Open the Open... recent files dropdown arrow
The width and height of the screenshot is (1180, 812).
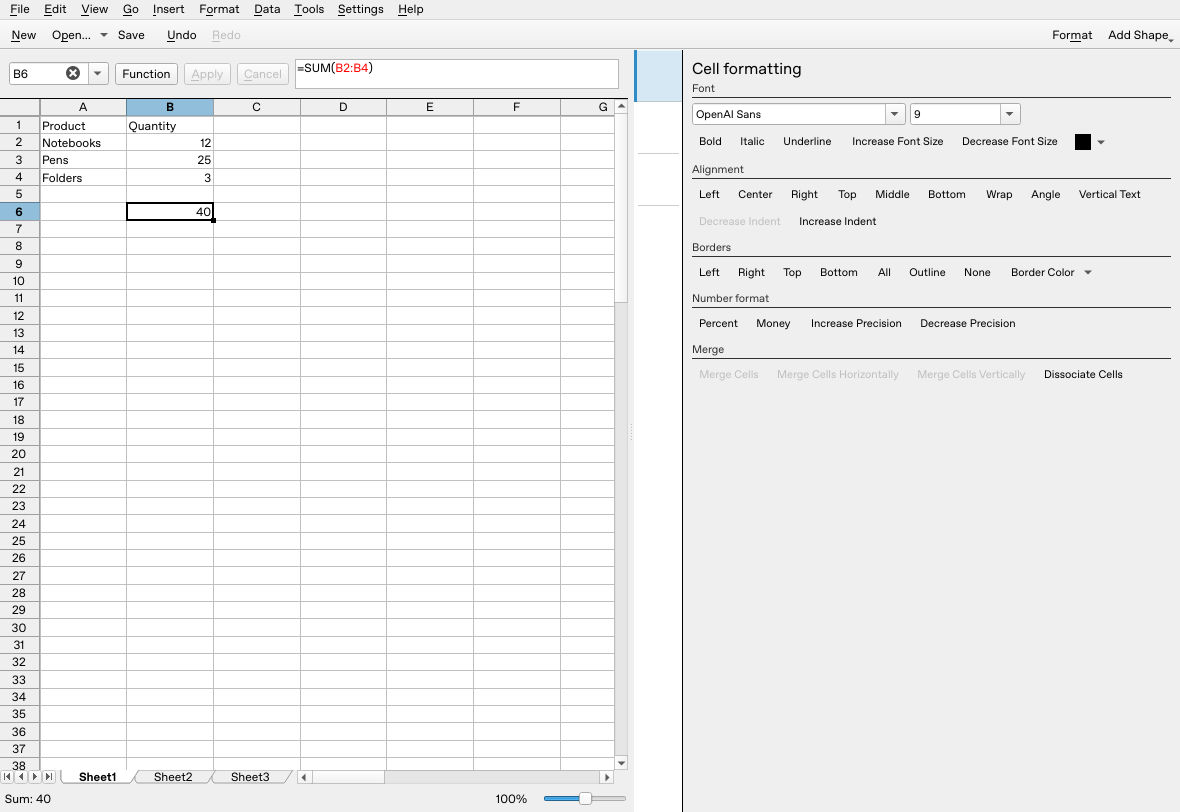coord(104,35)
